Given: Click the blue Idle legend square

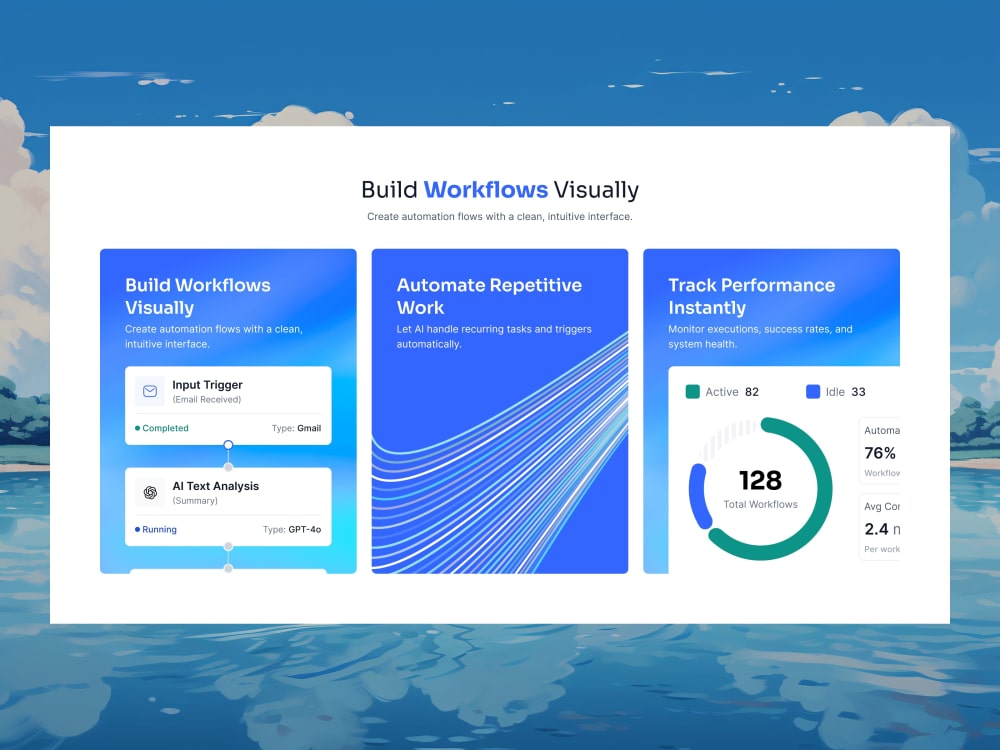Looking at the screenshot, I should point(812,392).
